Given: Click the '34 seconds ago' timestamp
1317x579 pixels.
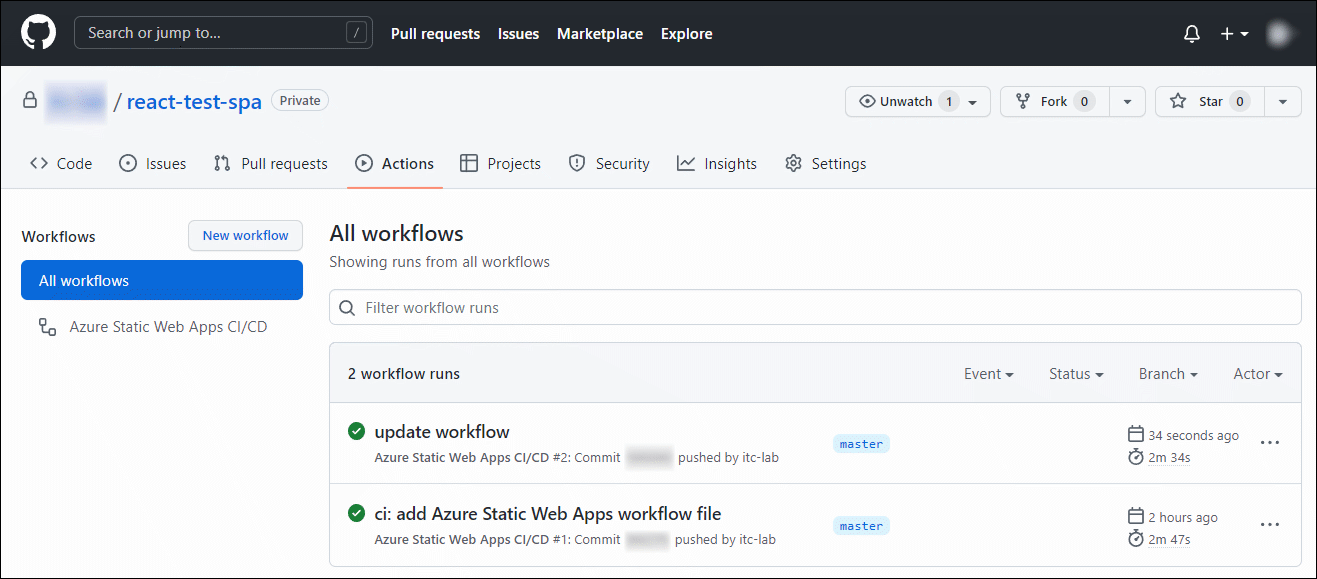Looking at the screenshot, I should 1193,436.
